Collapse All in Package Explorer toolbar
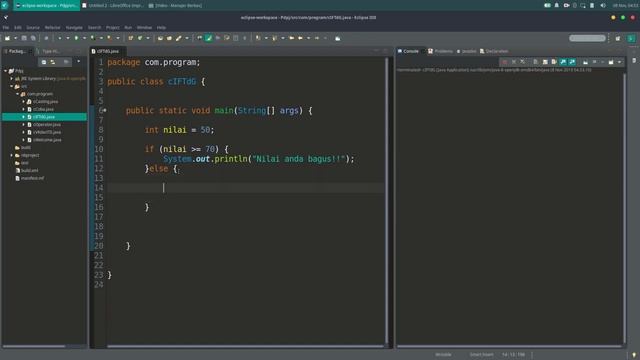This screenshot has width=640, height=360. (44, 62)
